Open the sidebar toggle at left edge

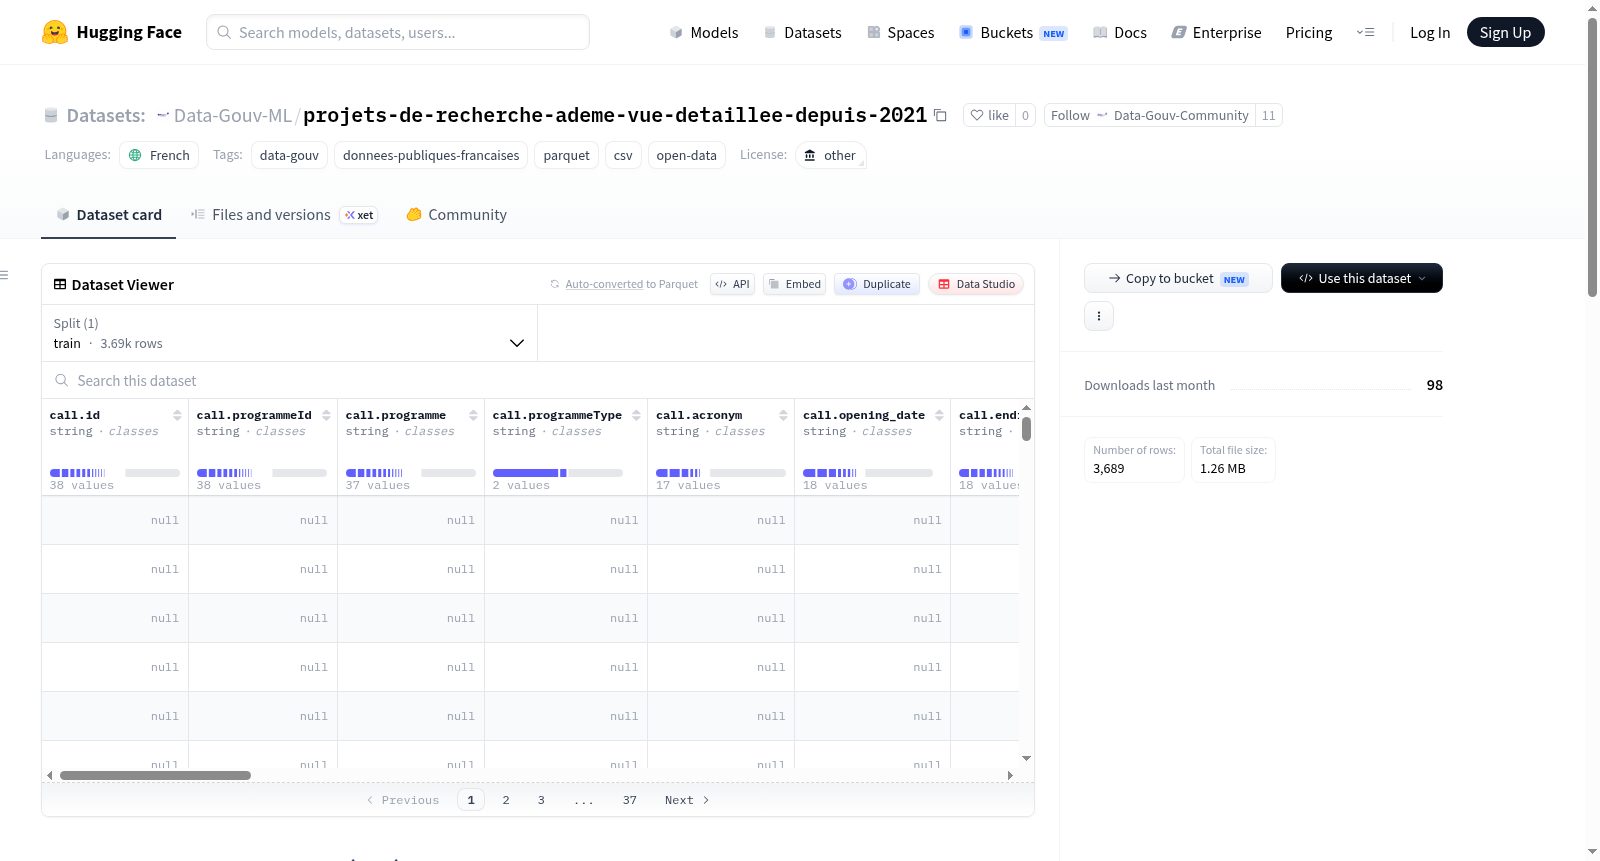[4, 275]
